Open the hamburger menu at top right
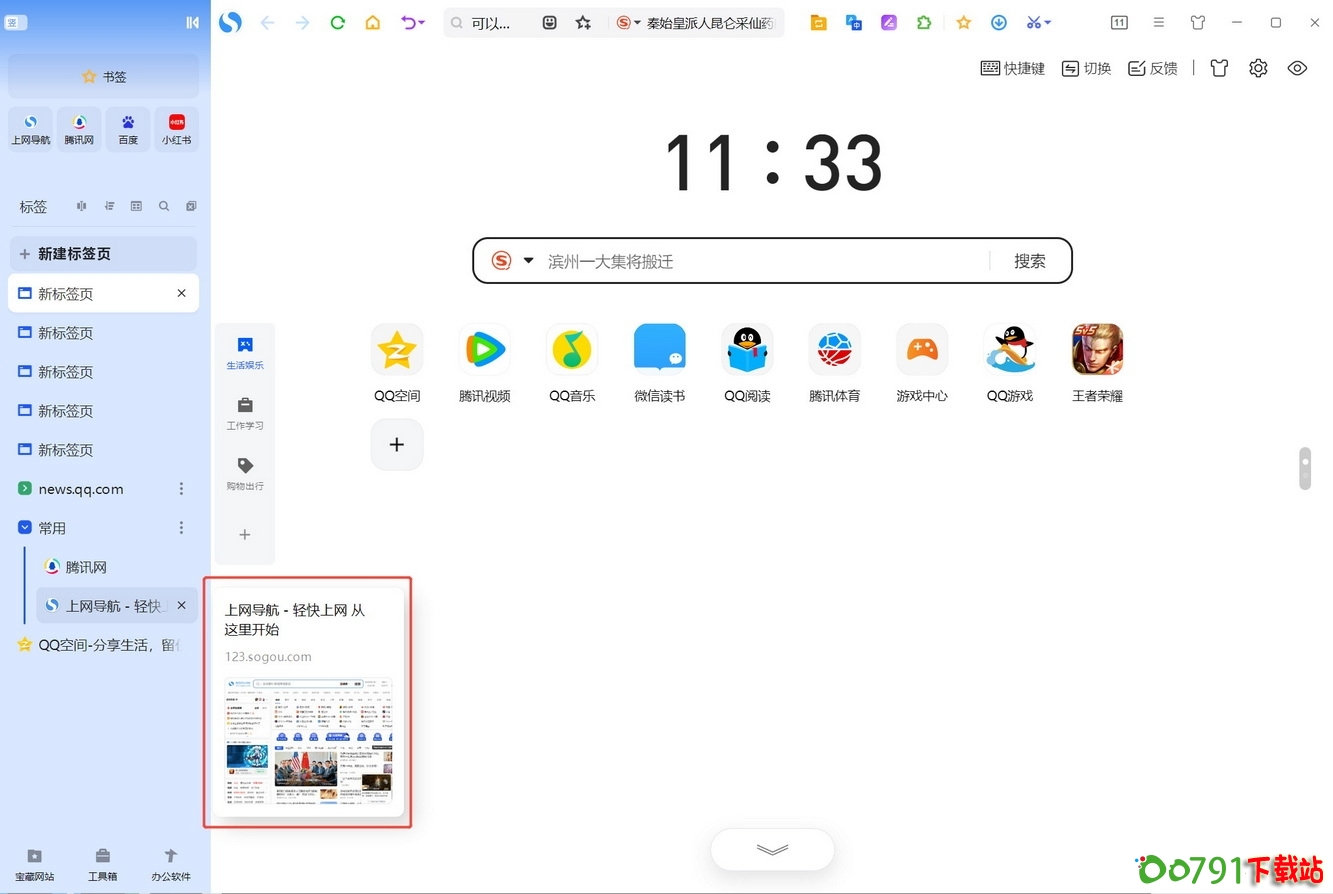The width and height of the screenshot is (1333, 894). (1158, 22)
